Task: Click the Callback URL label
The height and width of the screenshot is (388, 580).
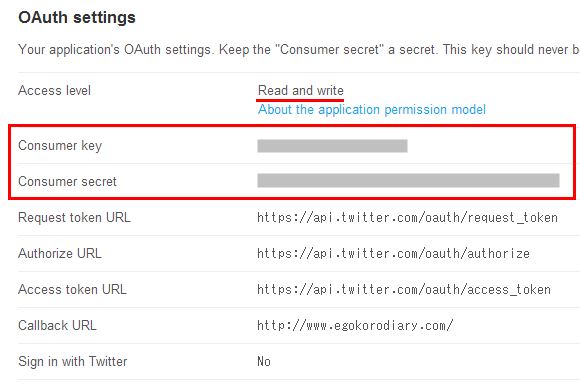Action: pos(57,325)
